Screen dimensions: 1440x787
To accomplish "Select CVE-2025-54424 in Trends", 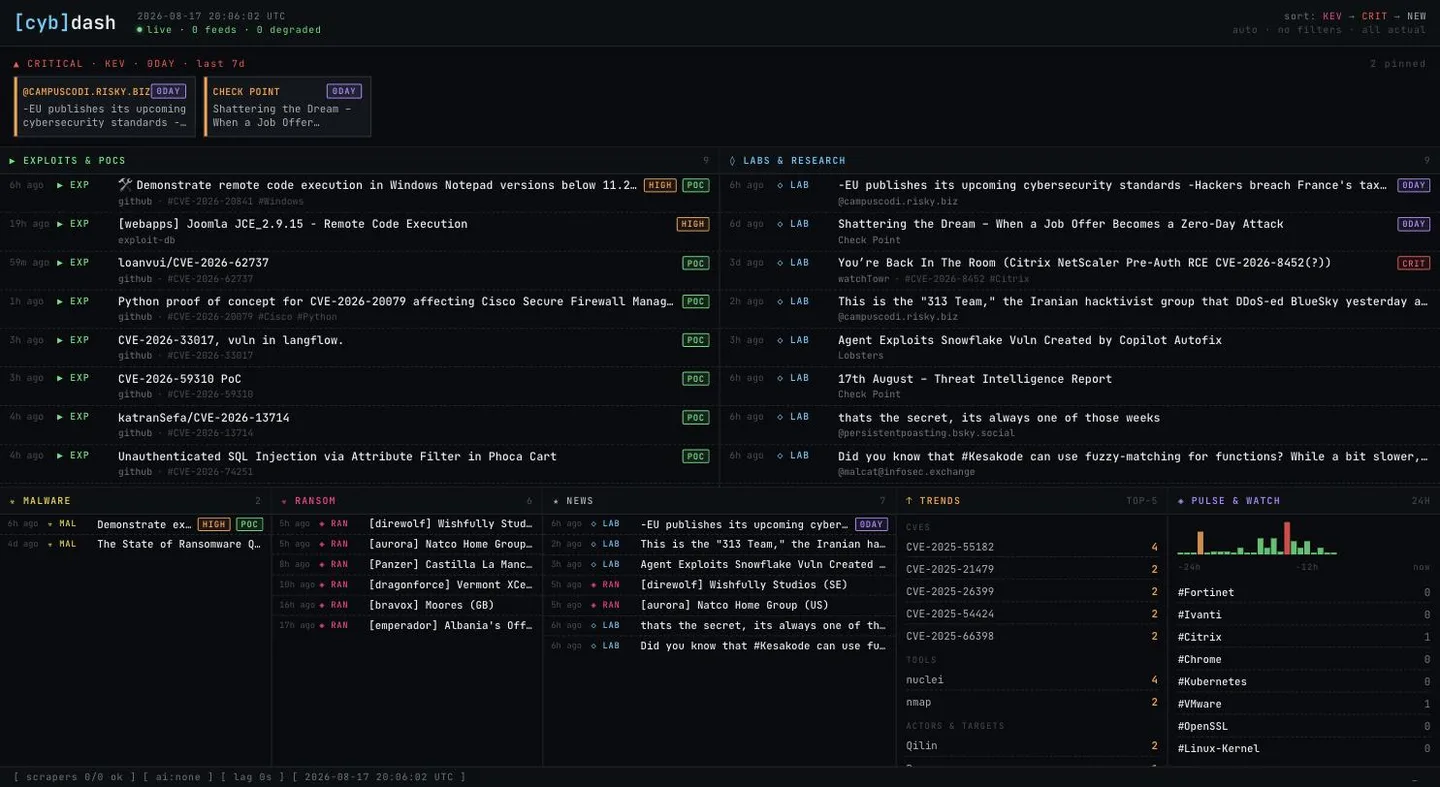I will pyautogui.click(x=1032, y=614).
